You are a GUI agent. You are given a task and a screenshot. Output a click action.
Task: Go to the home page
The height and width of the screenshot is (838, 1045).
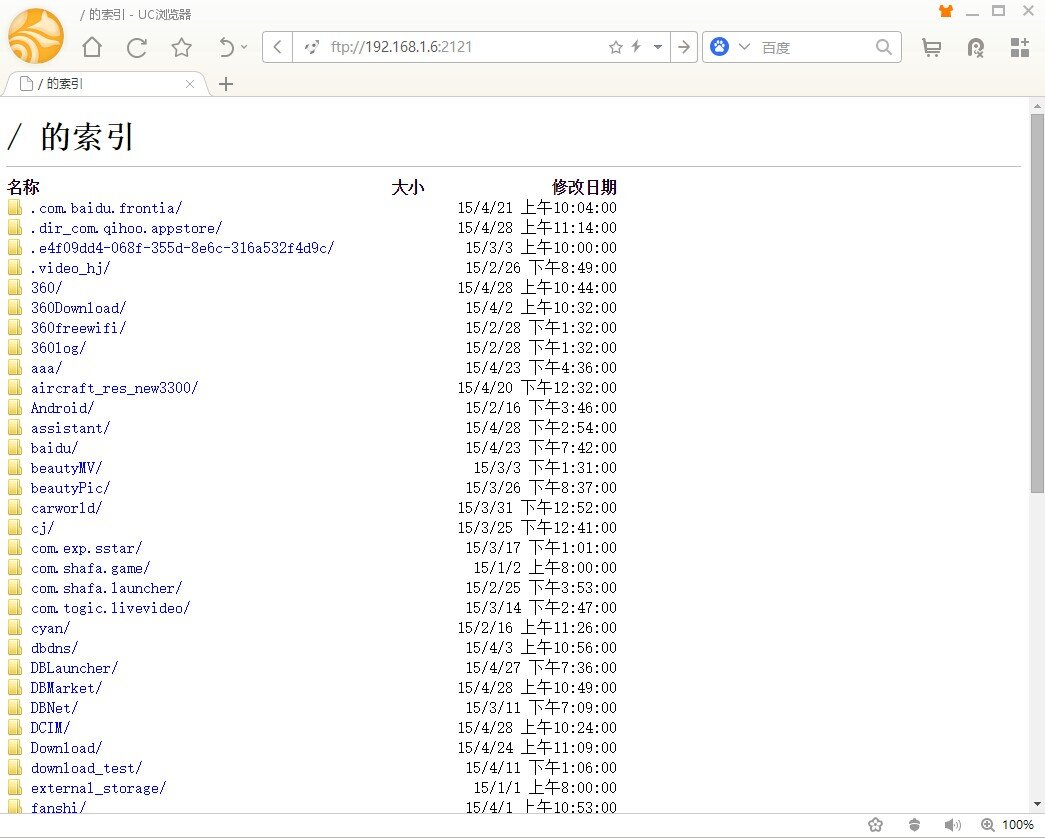92,47
